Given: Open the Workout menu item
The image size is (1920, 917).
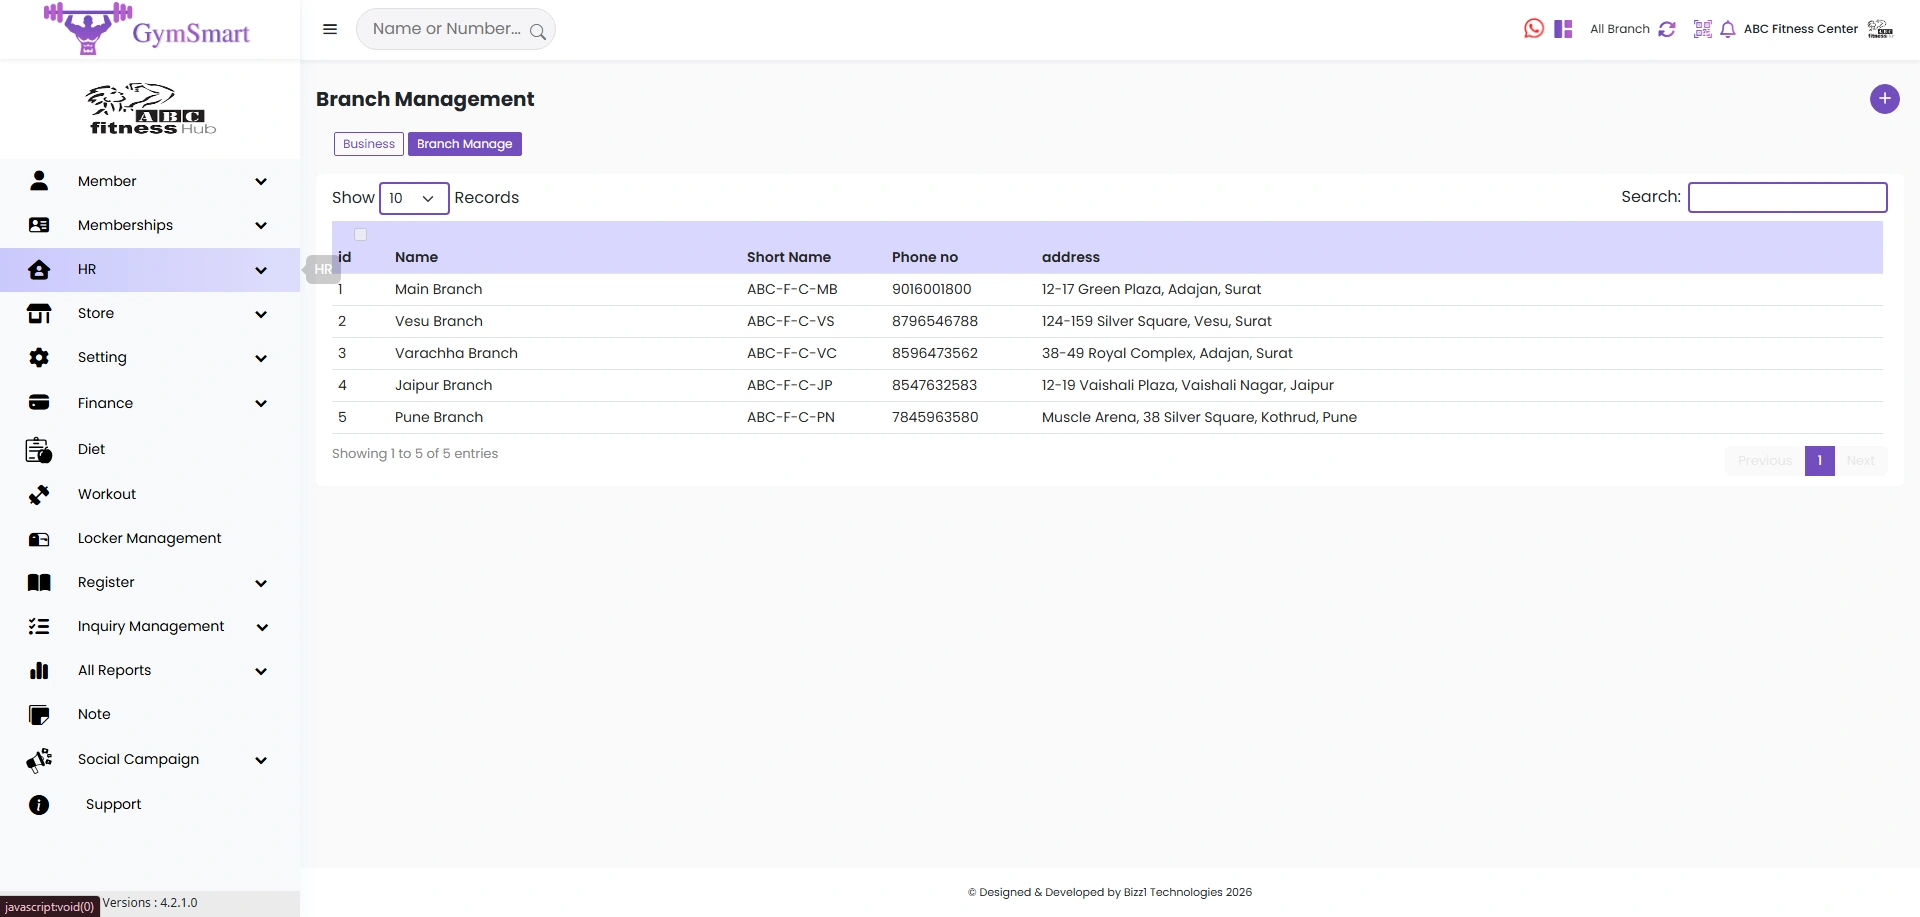Looking at the screenshot, I should coord(107,494).
